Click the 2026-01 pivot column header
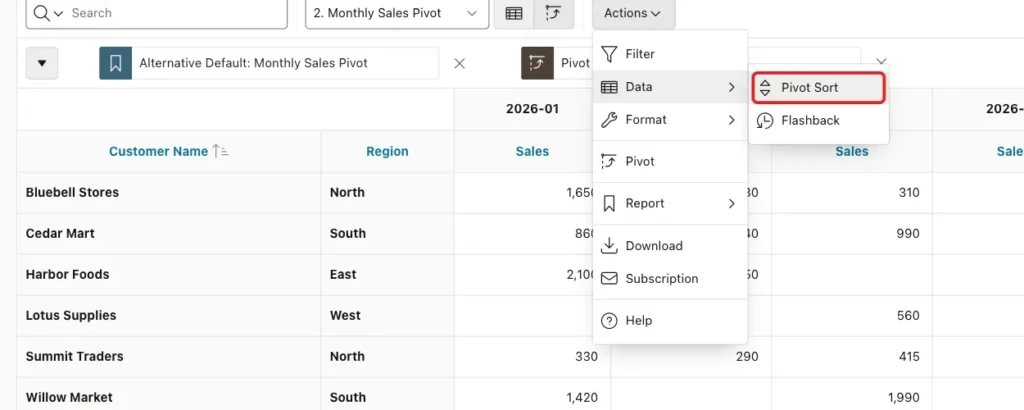The height and width of the screenshot is (410, 1024). (532, 109)
